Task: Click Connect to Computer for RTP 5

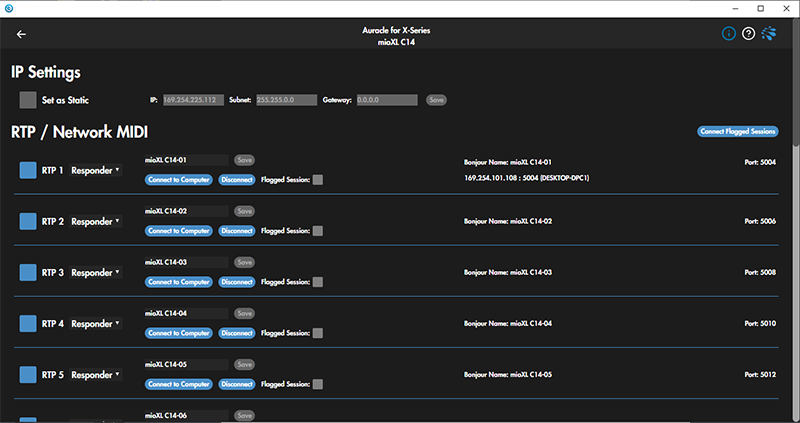Action: tap(179, 384)
